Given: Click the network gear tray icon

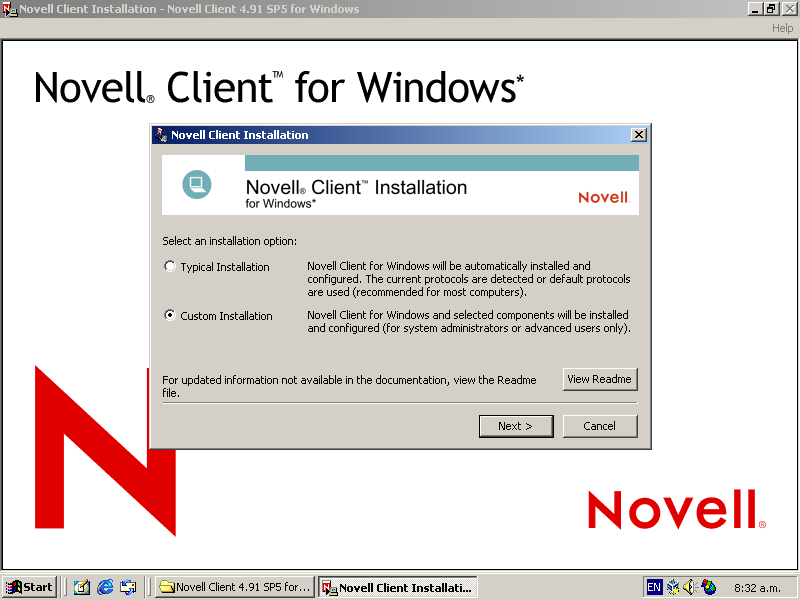Looking at the screenshot, I should (673, 587).
